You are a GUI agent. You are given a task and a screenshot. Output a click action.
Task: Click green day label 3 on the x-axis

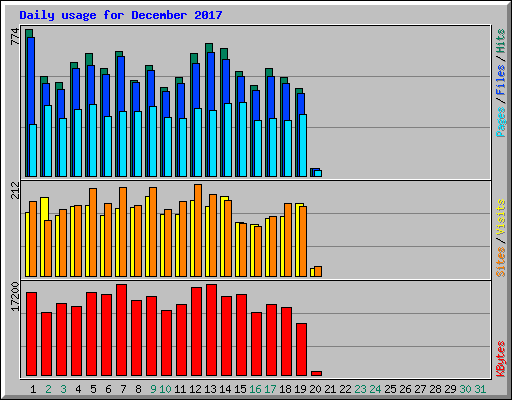(63, 389)
